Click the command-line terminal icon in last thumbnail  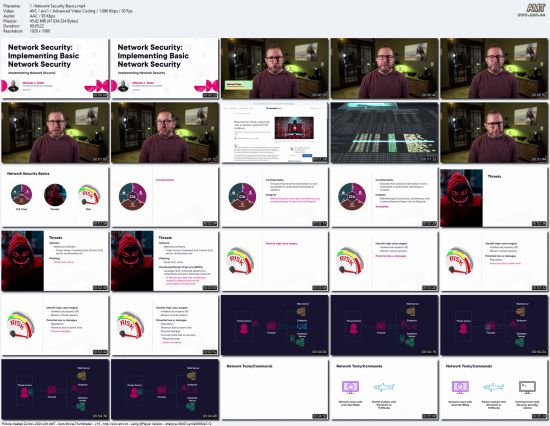527,388
